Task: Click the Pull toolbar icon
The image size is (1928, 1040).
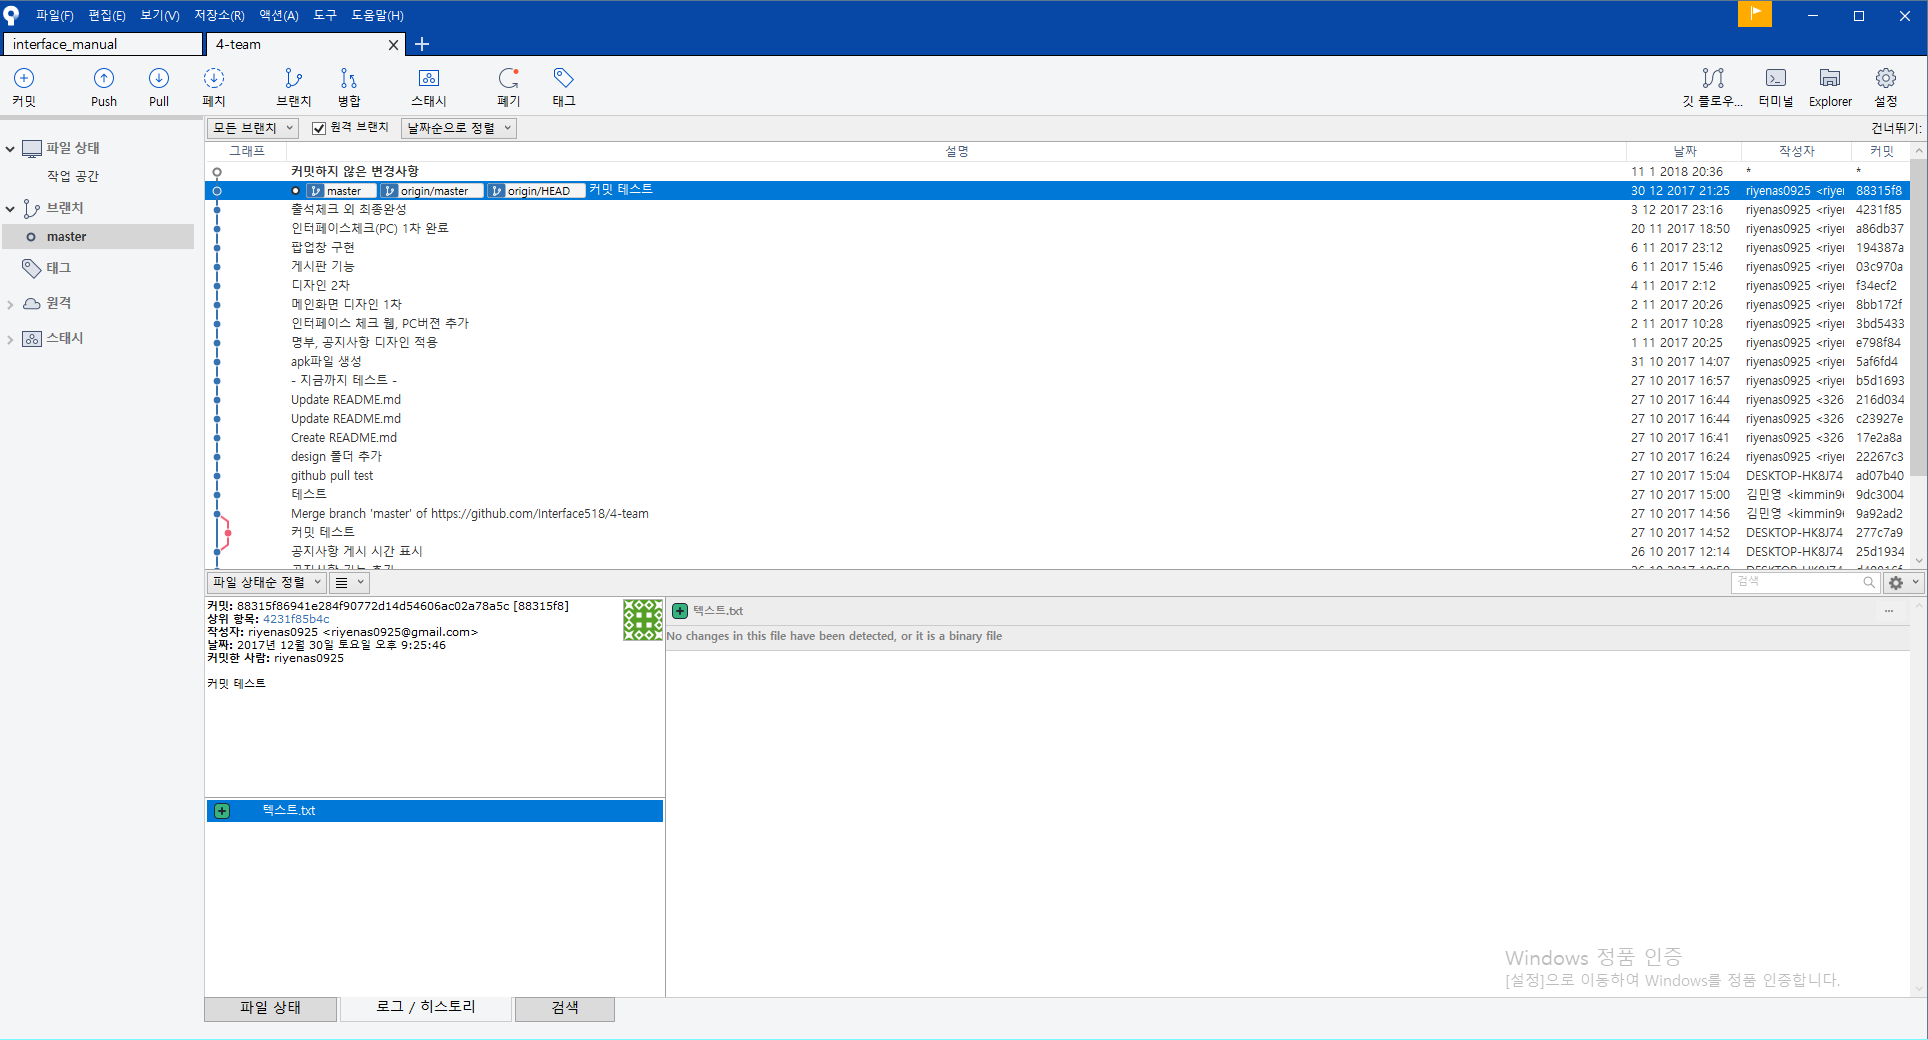Action: [159, 87]
